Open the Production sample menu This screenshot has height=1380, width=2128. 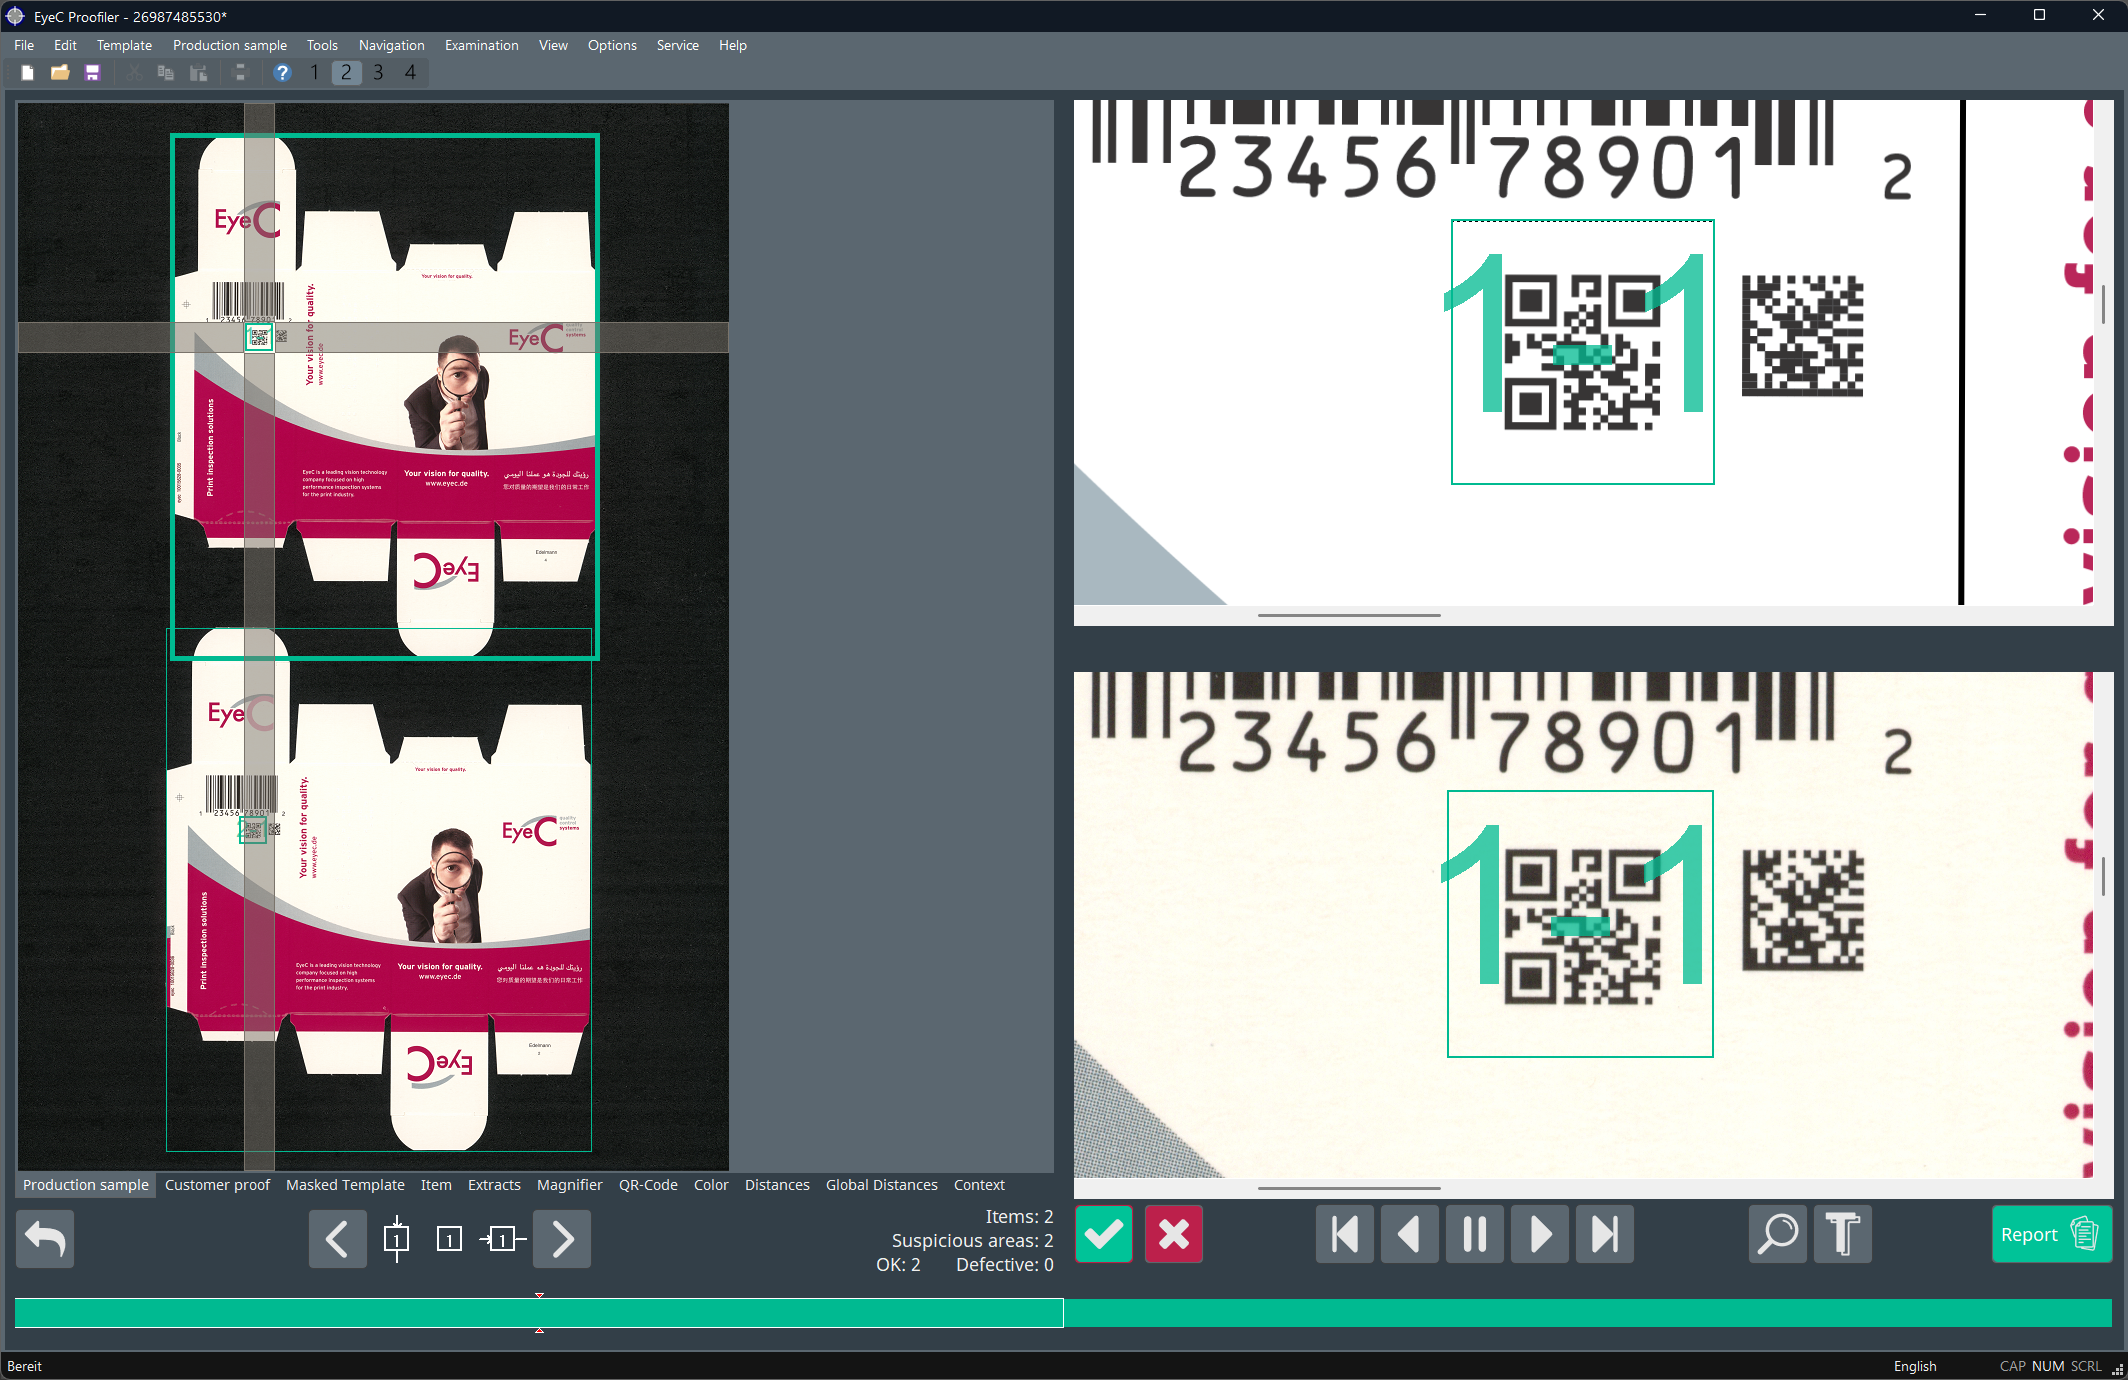click(230, 45)
